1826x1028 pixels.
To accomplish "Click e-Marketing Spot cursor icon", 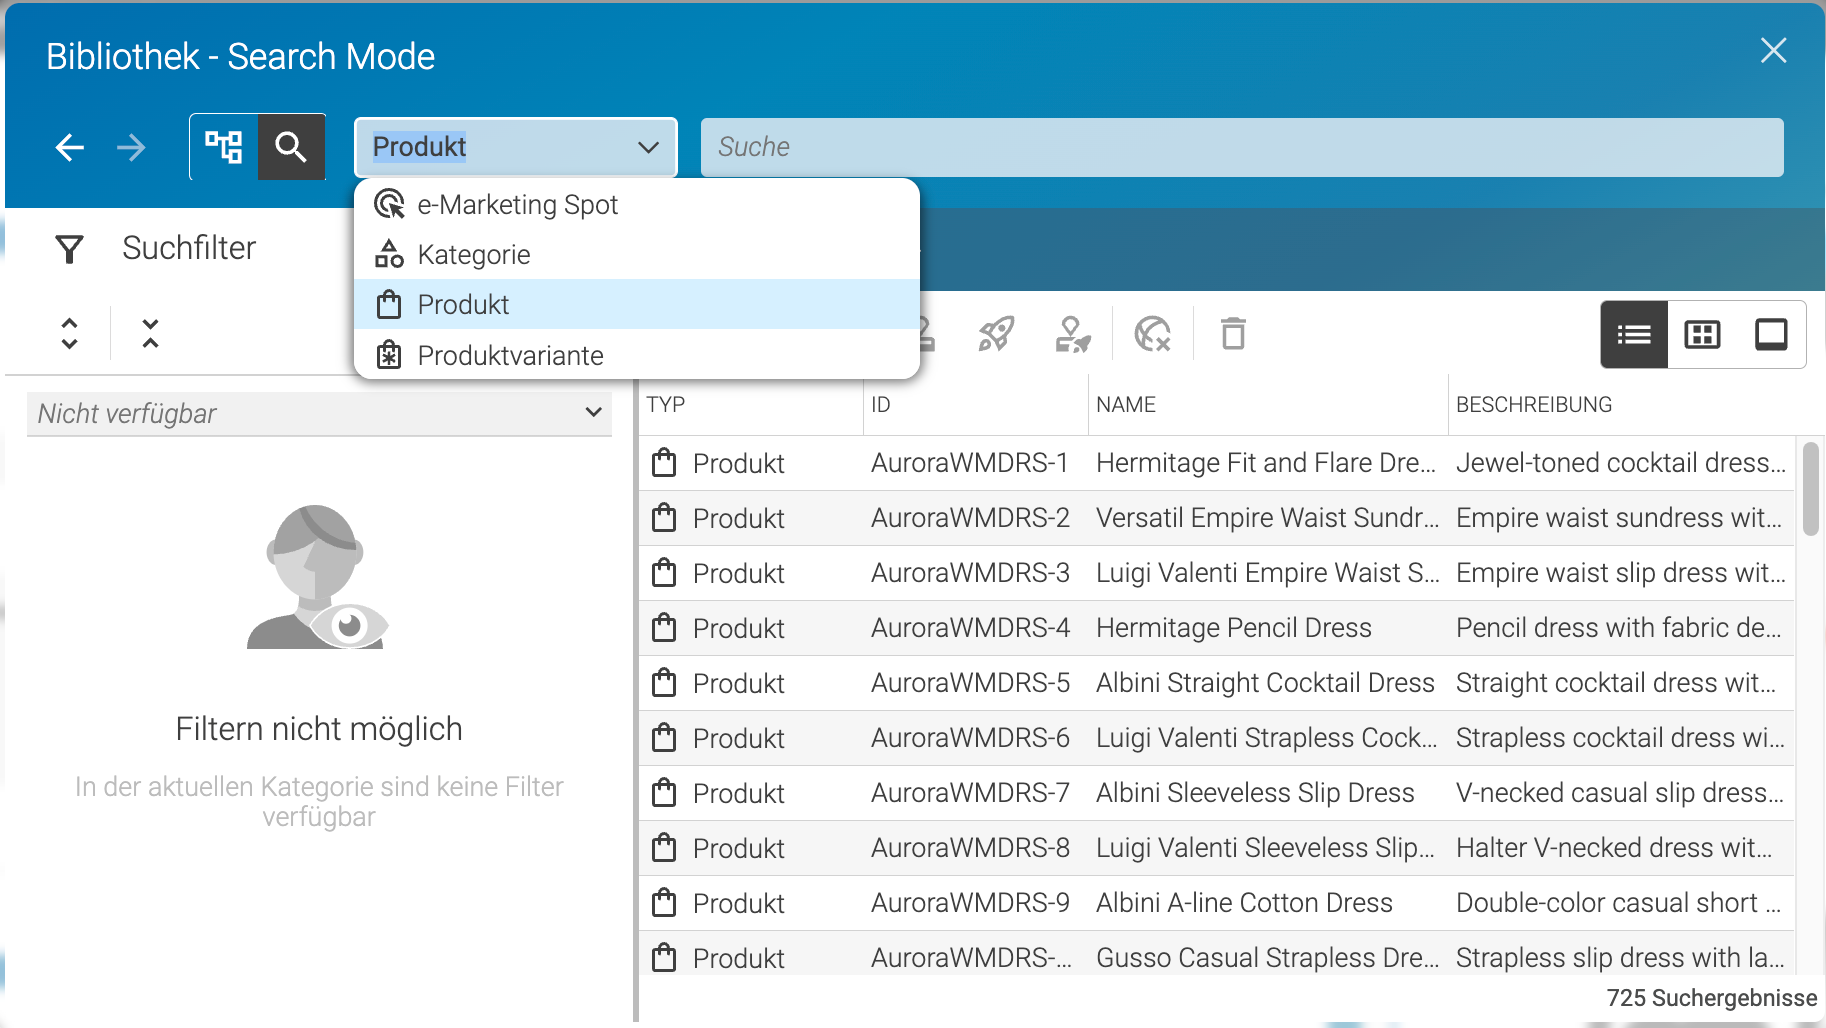I will [389, 204].
